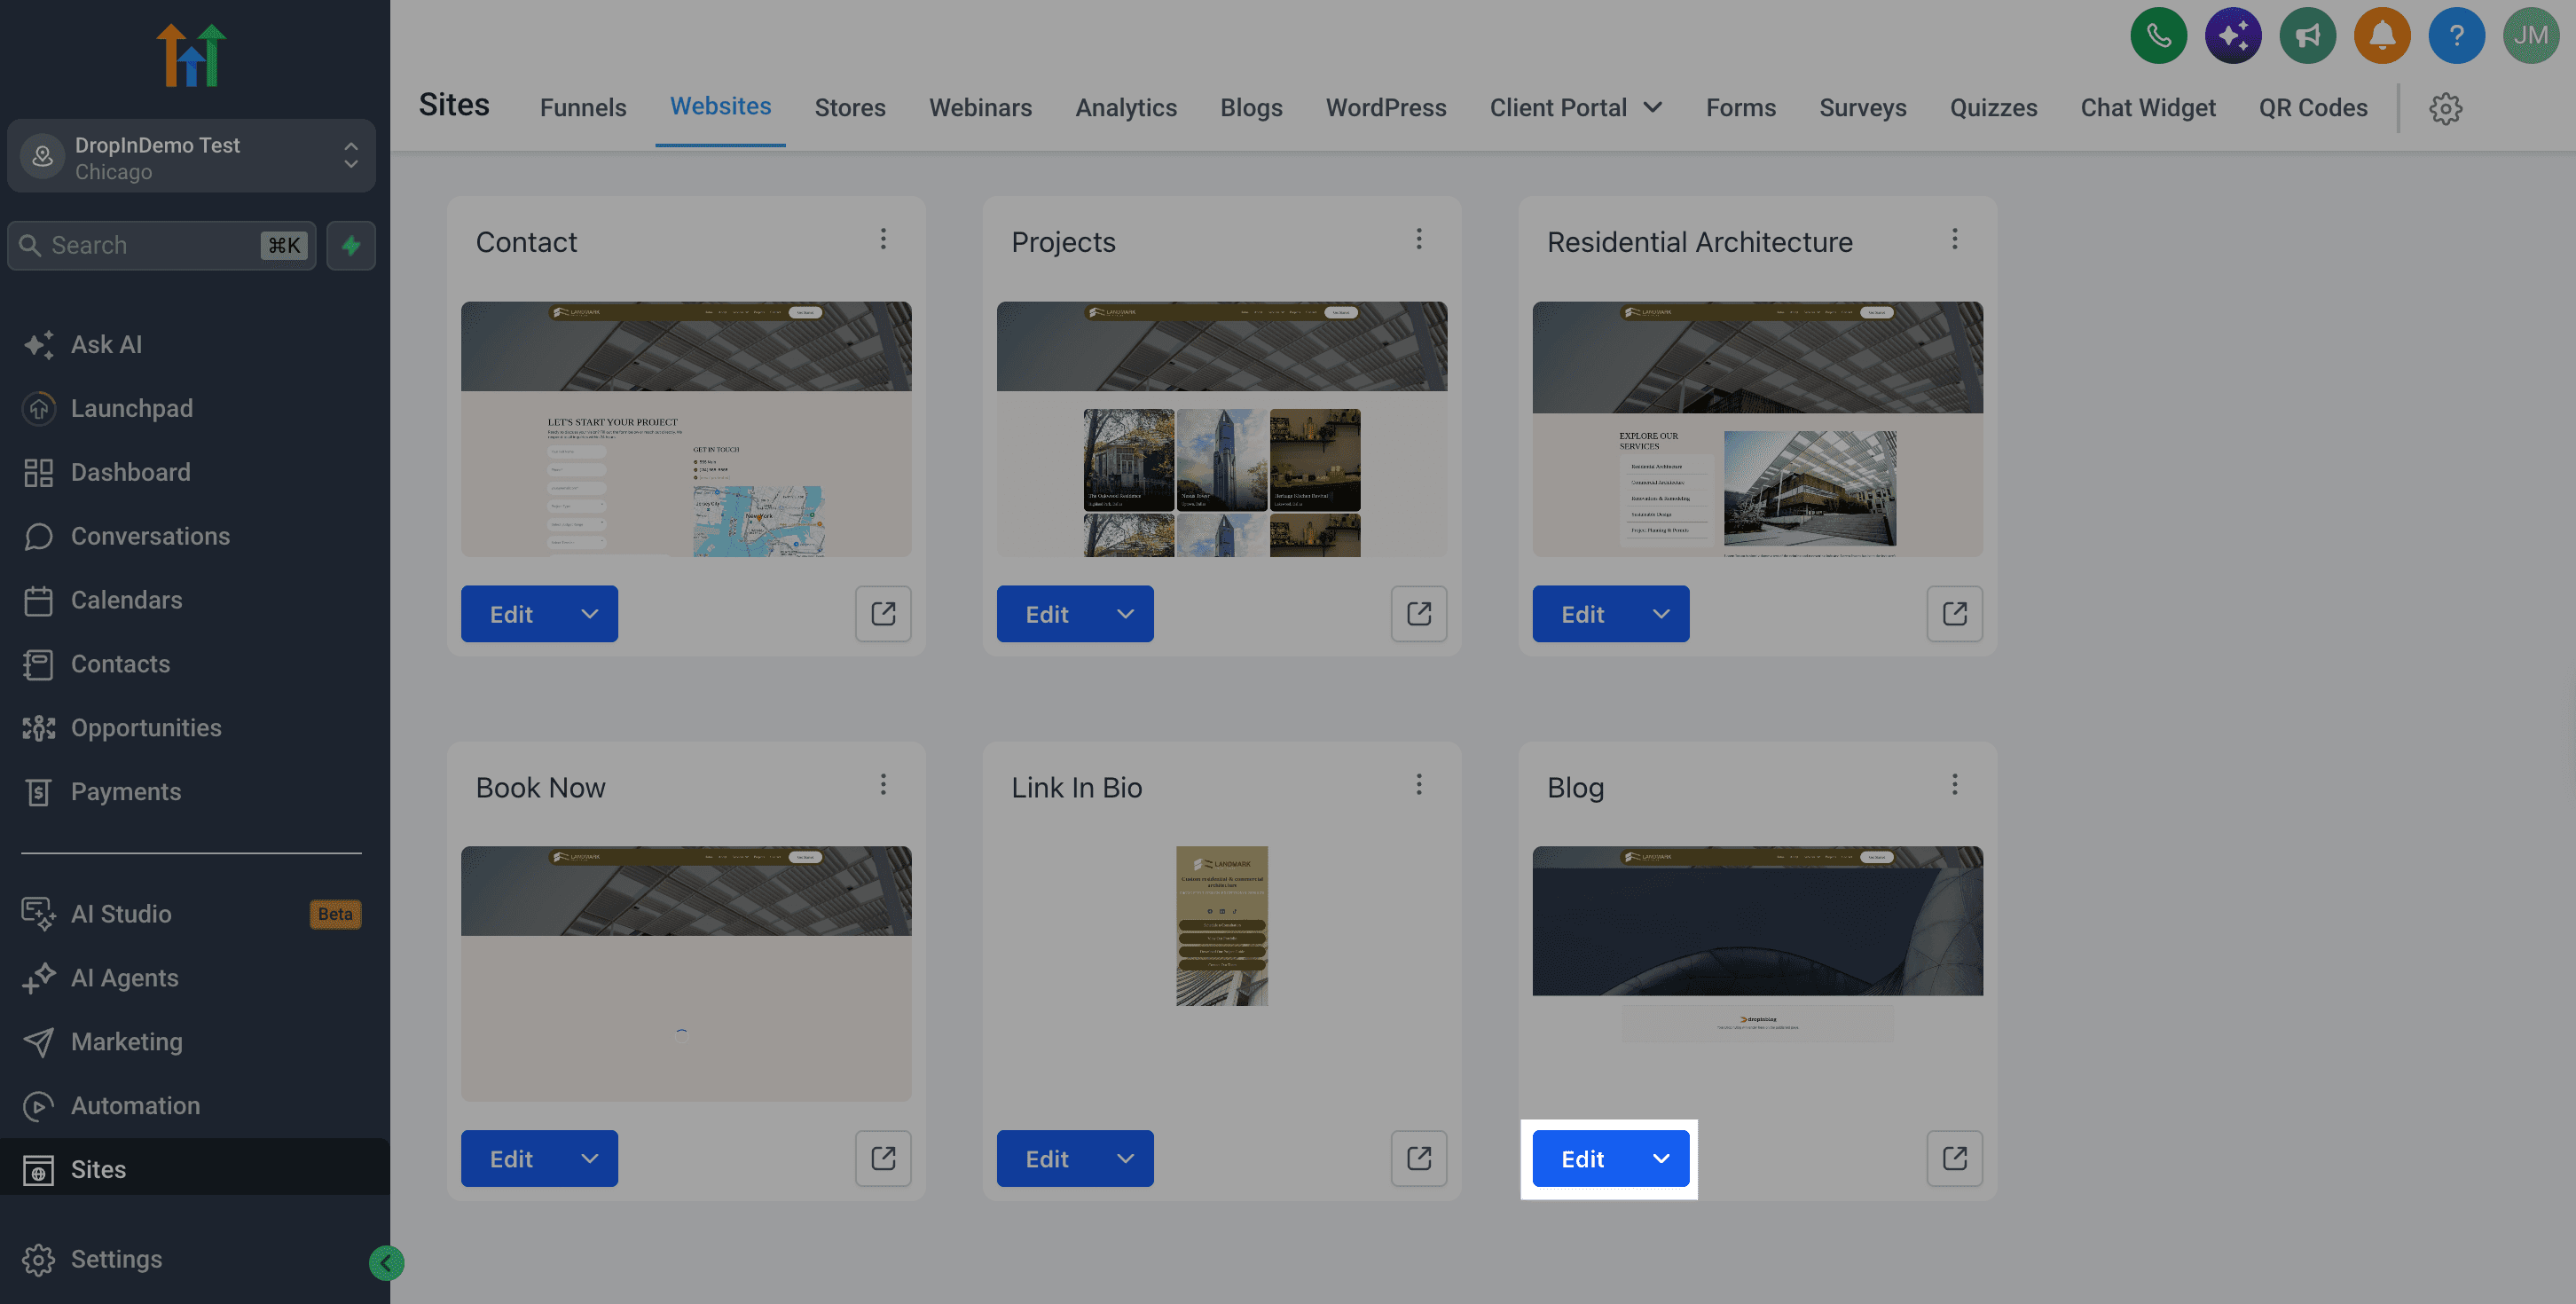2576x1304 pixels.
Task: Expand the Blog Edit dropdown arrow
Action: coord(1661,1158)
